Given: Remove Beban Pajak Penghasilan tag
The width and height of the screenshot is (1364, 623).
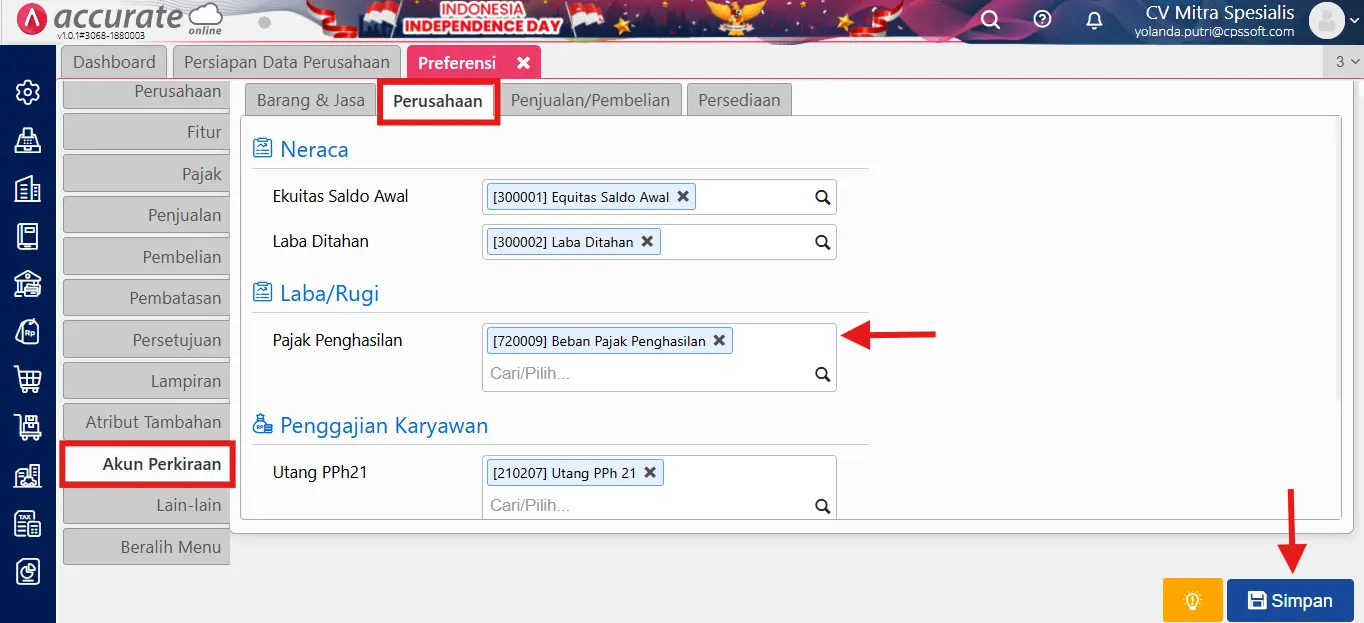Looking at the screenshot, I should click(719, 341).
